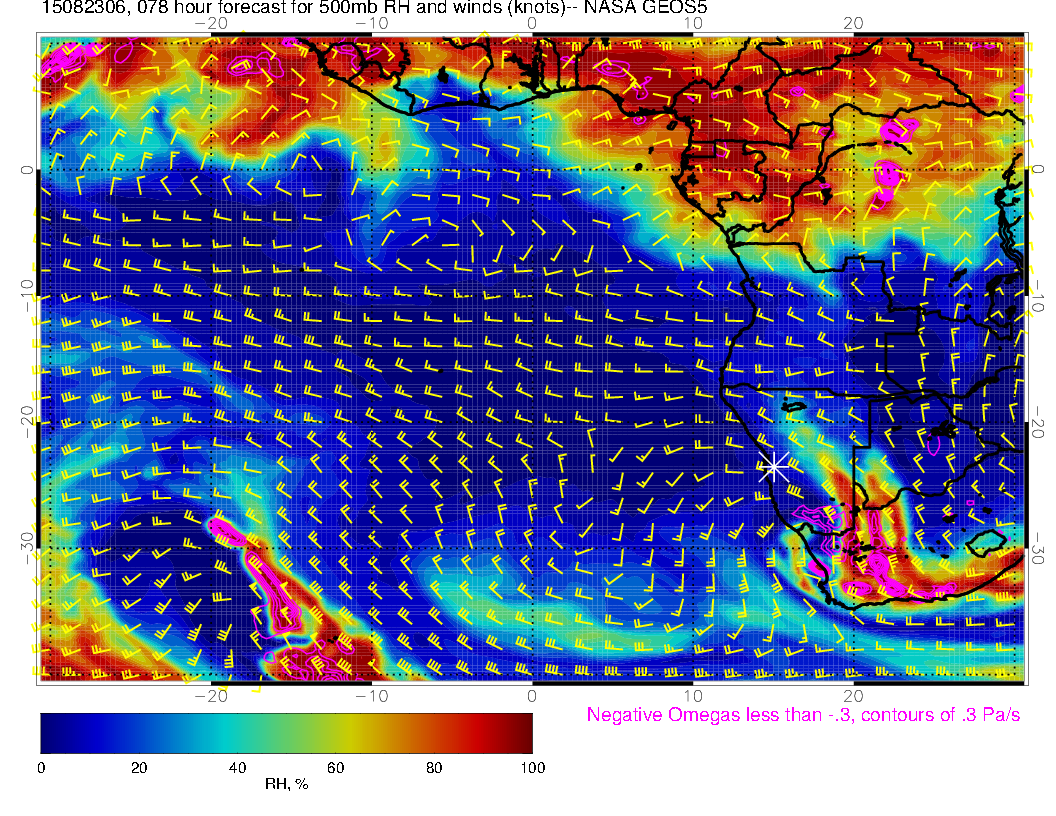Image resolution: width=1056 pixels, height=816 pixels.
Task: Click the top axis longitude label 20
Action: click(853, 24)
